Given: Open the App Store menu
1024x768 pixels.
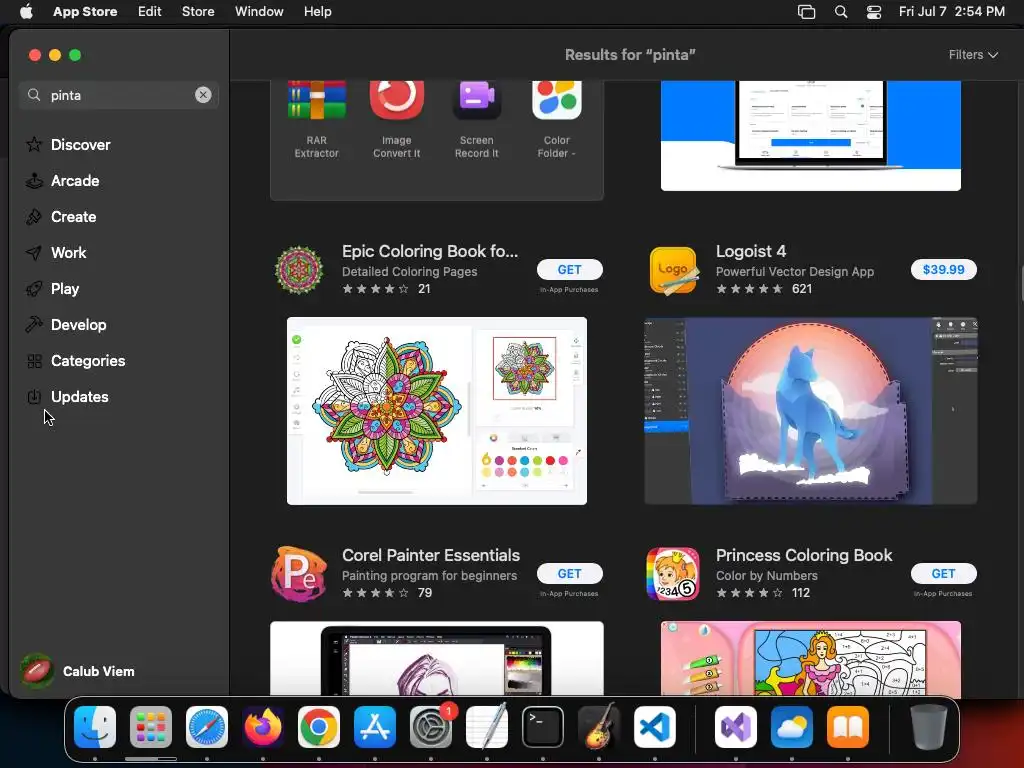Looking at the screenshot, I should tap(85, 12).
